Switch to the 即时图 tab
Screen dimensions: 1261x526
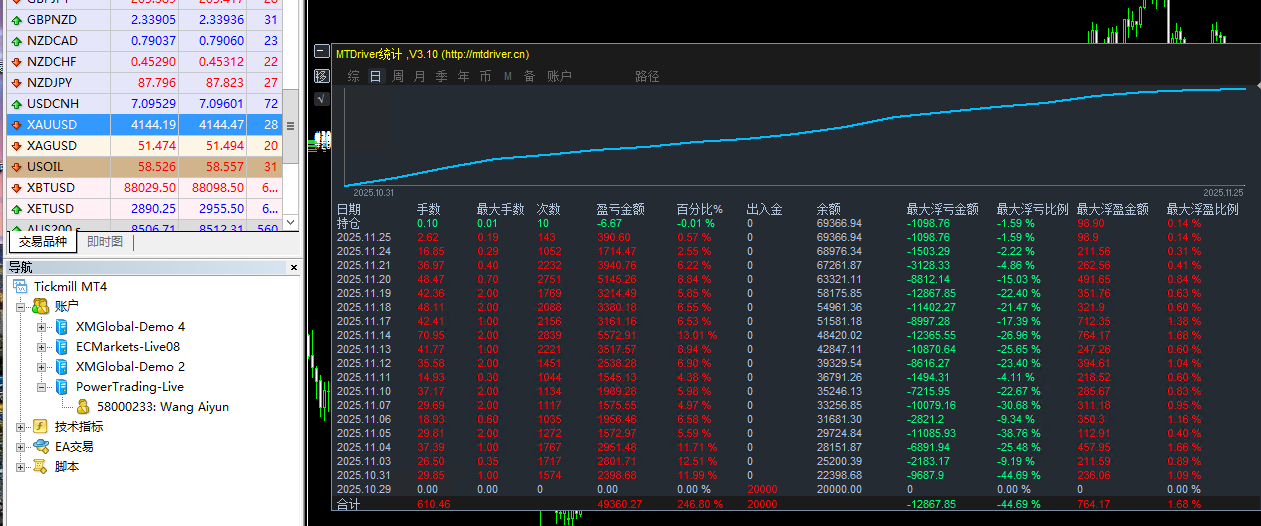[105, 242]
